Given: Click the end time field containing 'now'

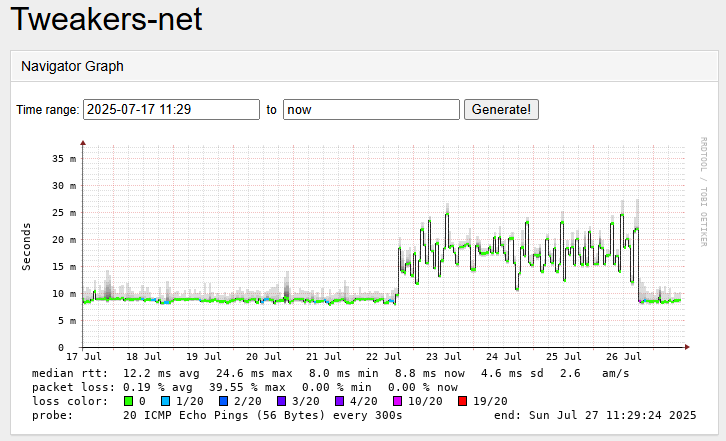Looking at the screenshot, I should (371, 109).
